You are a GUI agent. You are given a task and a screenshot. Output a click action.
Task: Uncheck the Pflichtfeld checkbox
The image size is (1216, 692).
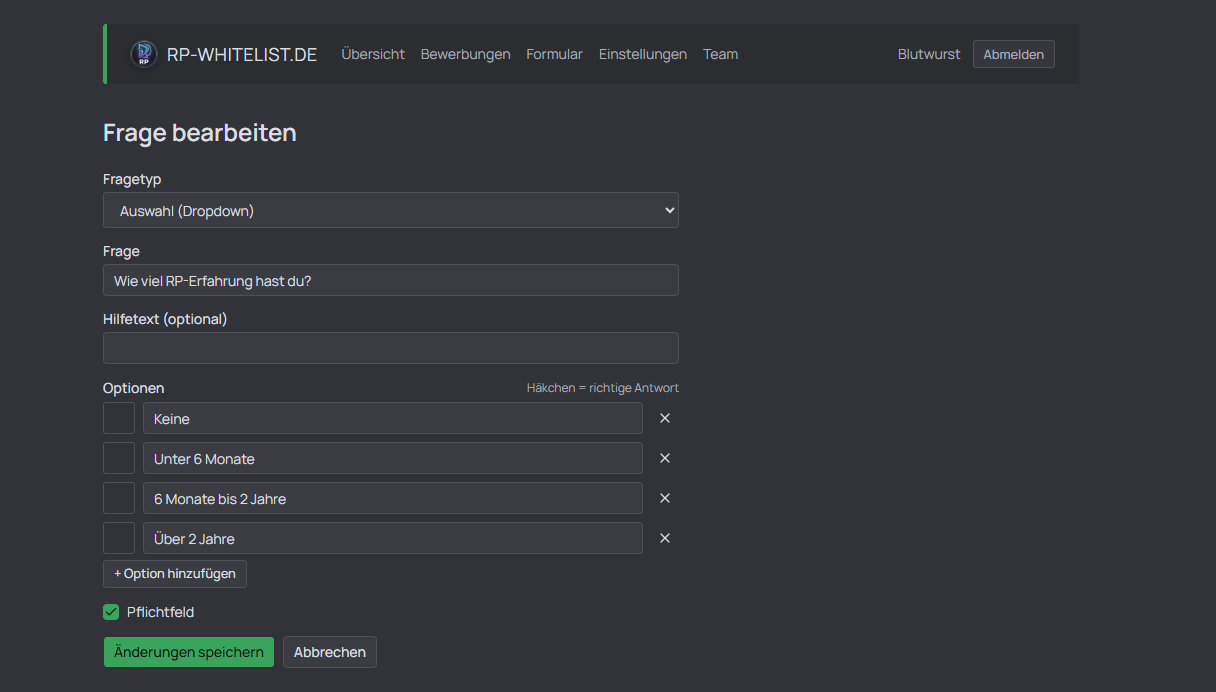pos(111,612)
